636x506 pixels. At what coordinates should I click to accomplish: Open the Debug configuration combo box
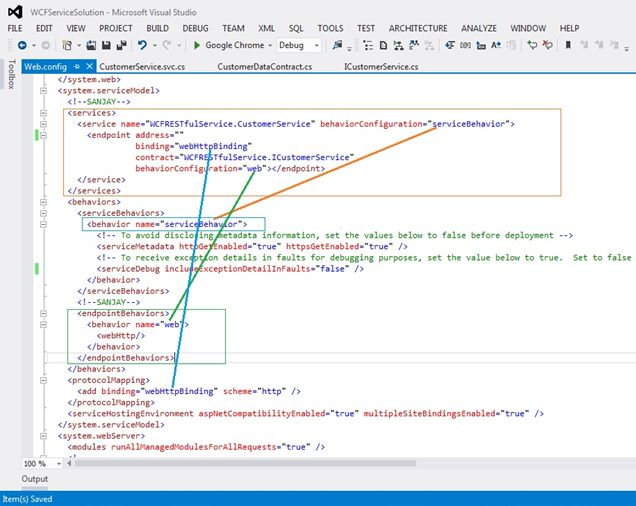[x=299, y=45]
